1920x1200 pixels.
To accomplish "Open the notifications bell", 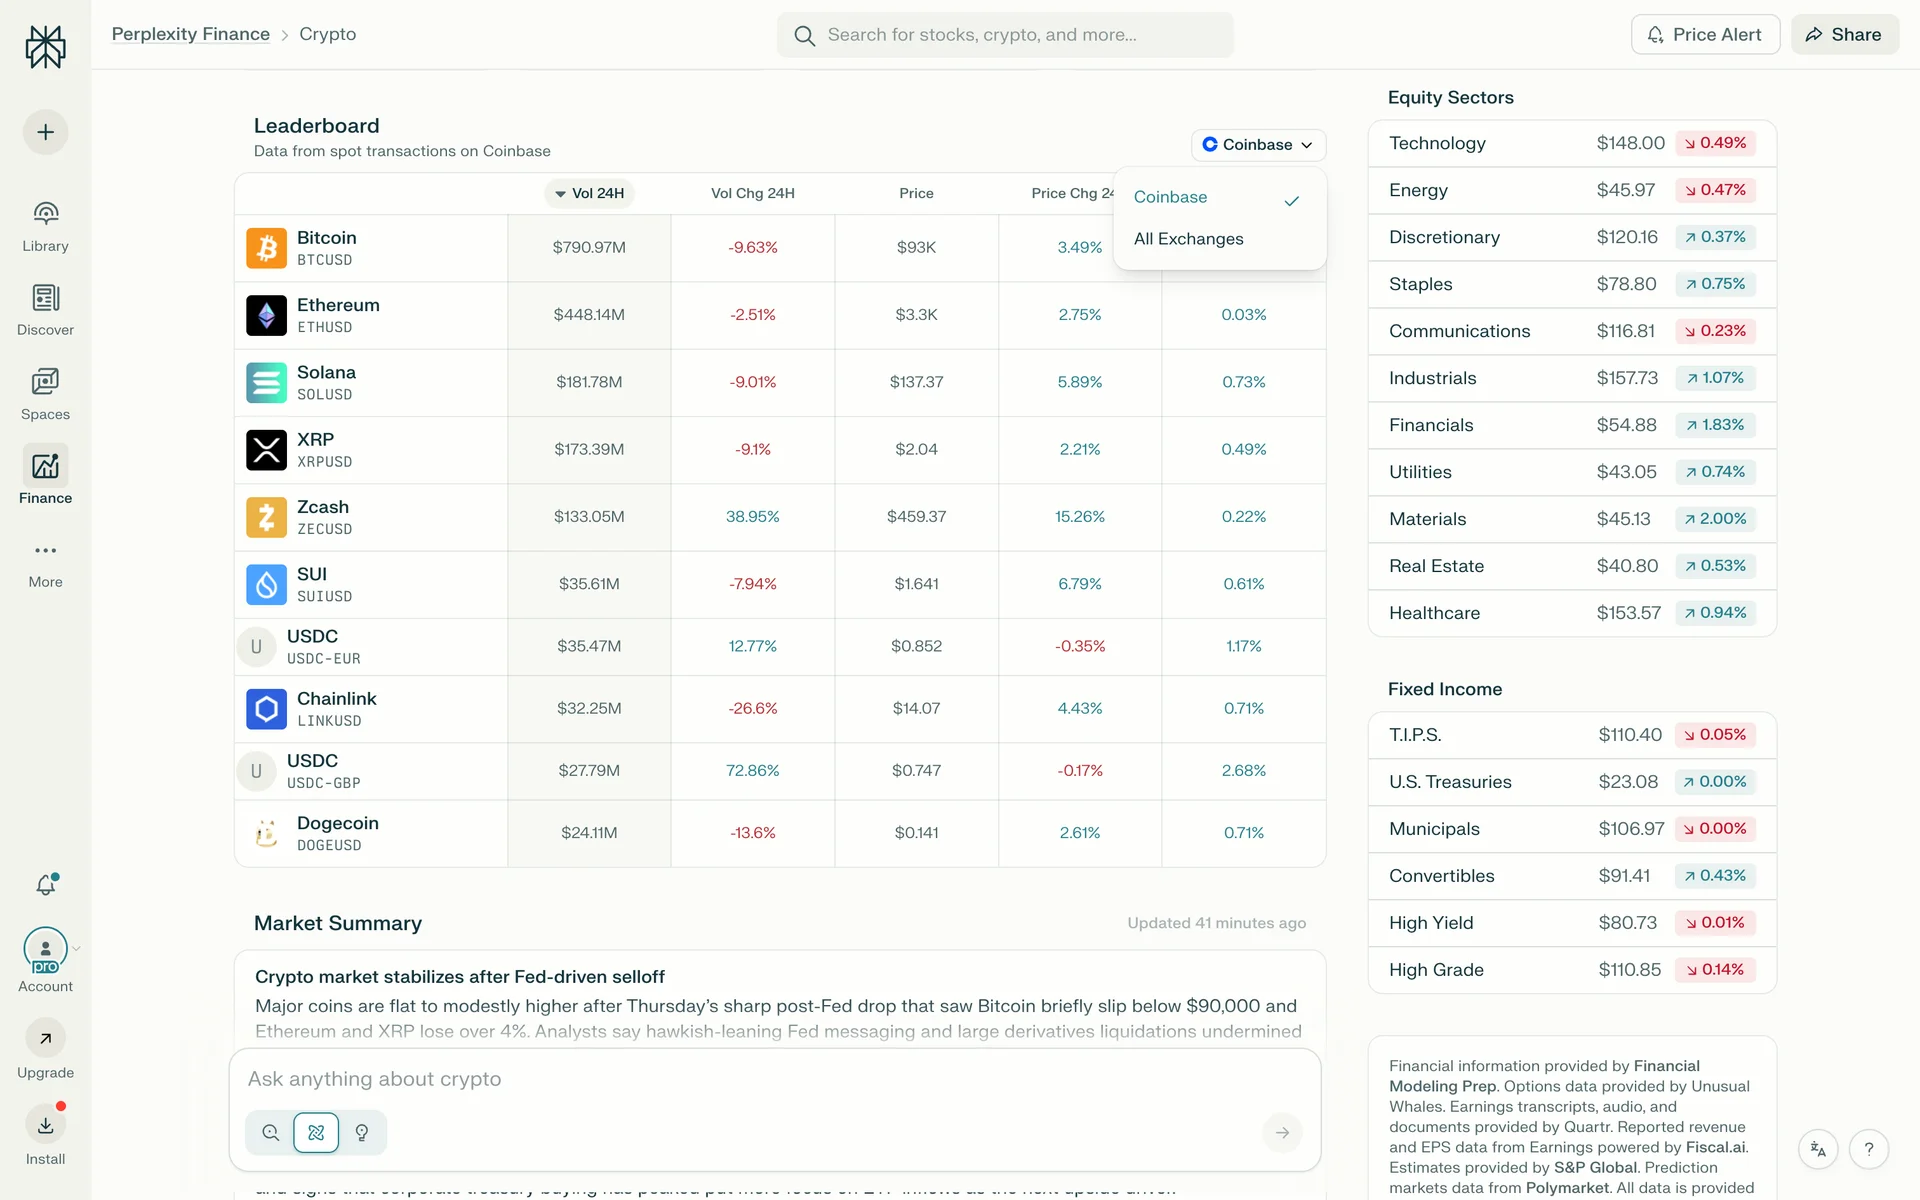I will pos(46,885).
